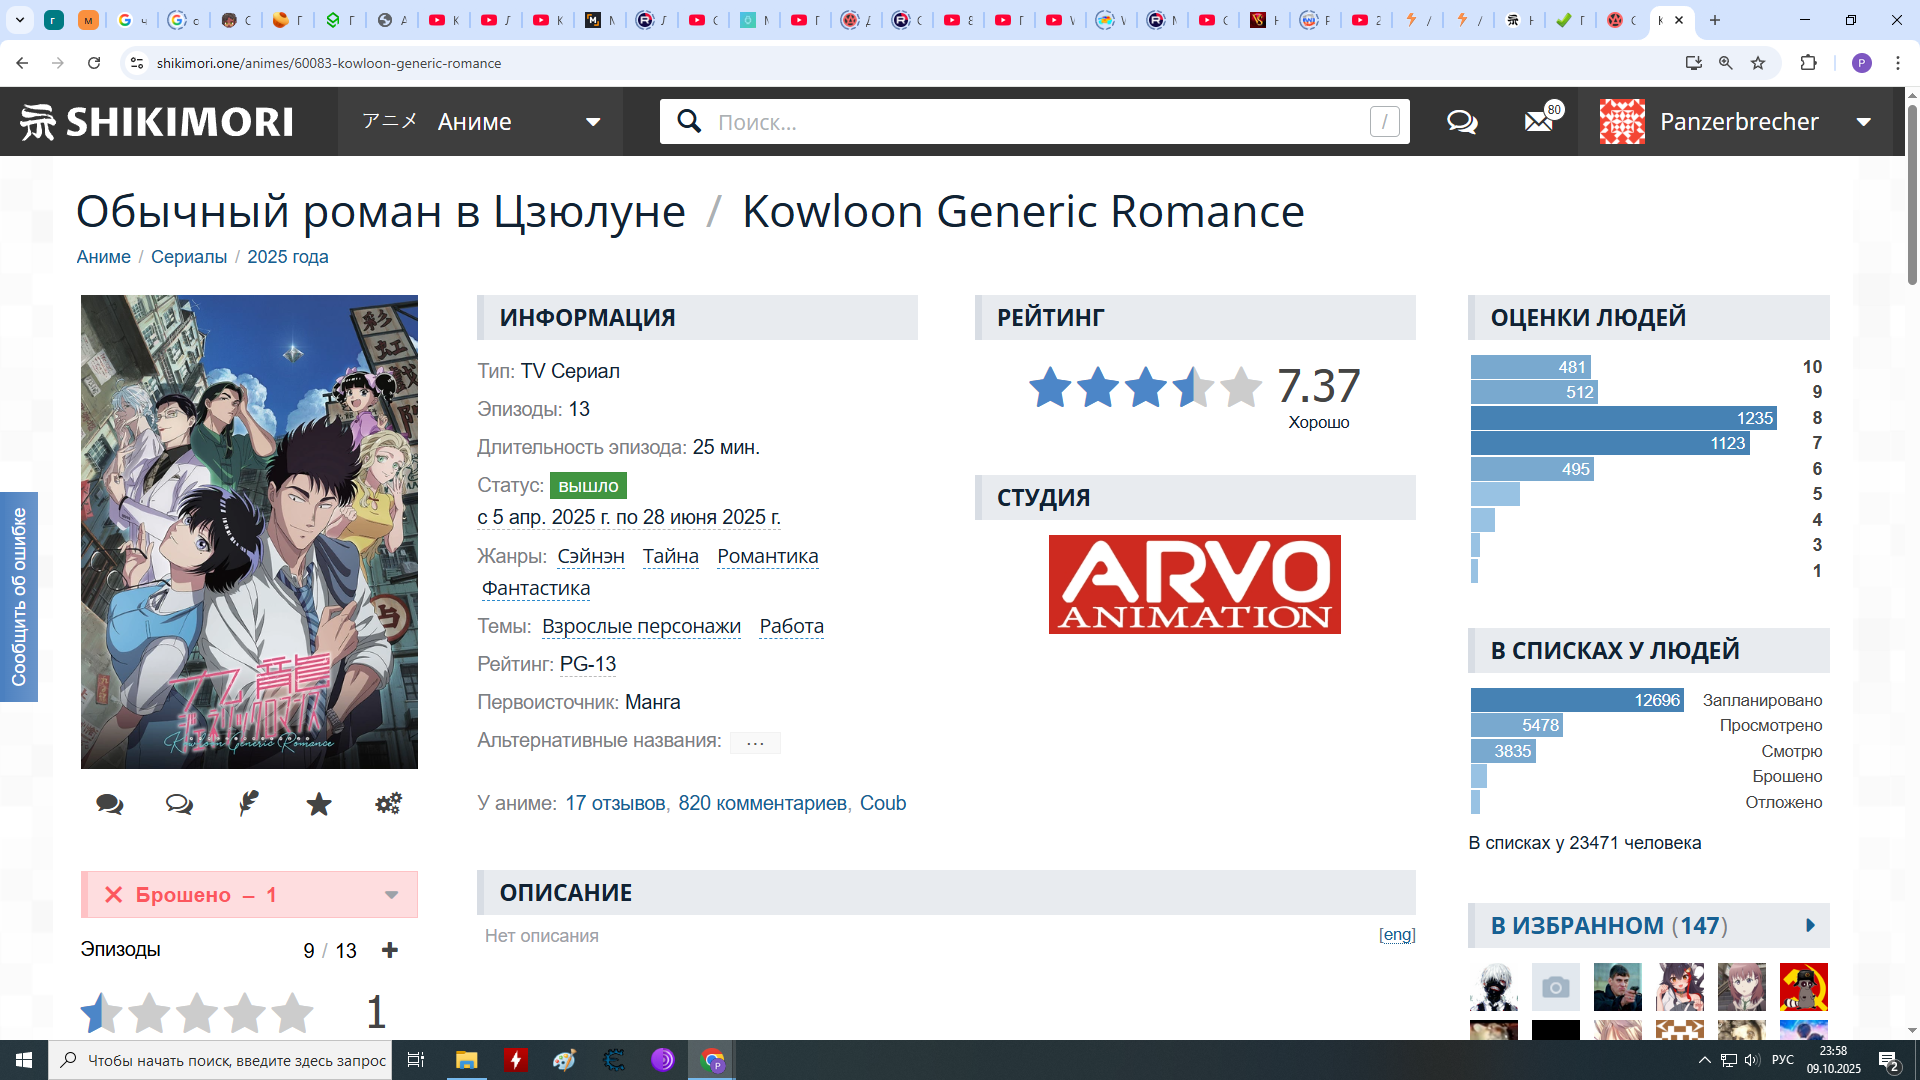The height and width of the screenshot is (1080, 1920).
Task: Click the Shikimori logo in header
Action: (x=157, y=122)
